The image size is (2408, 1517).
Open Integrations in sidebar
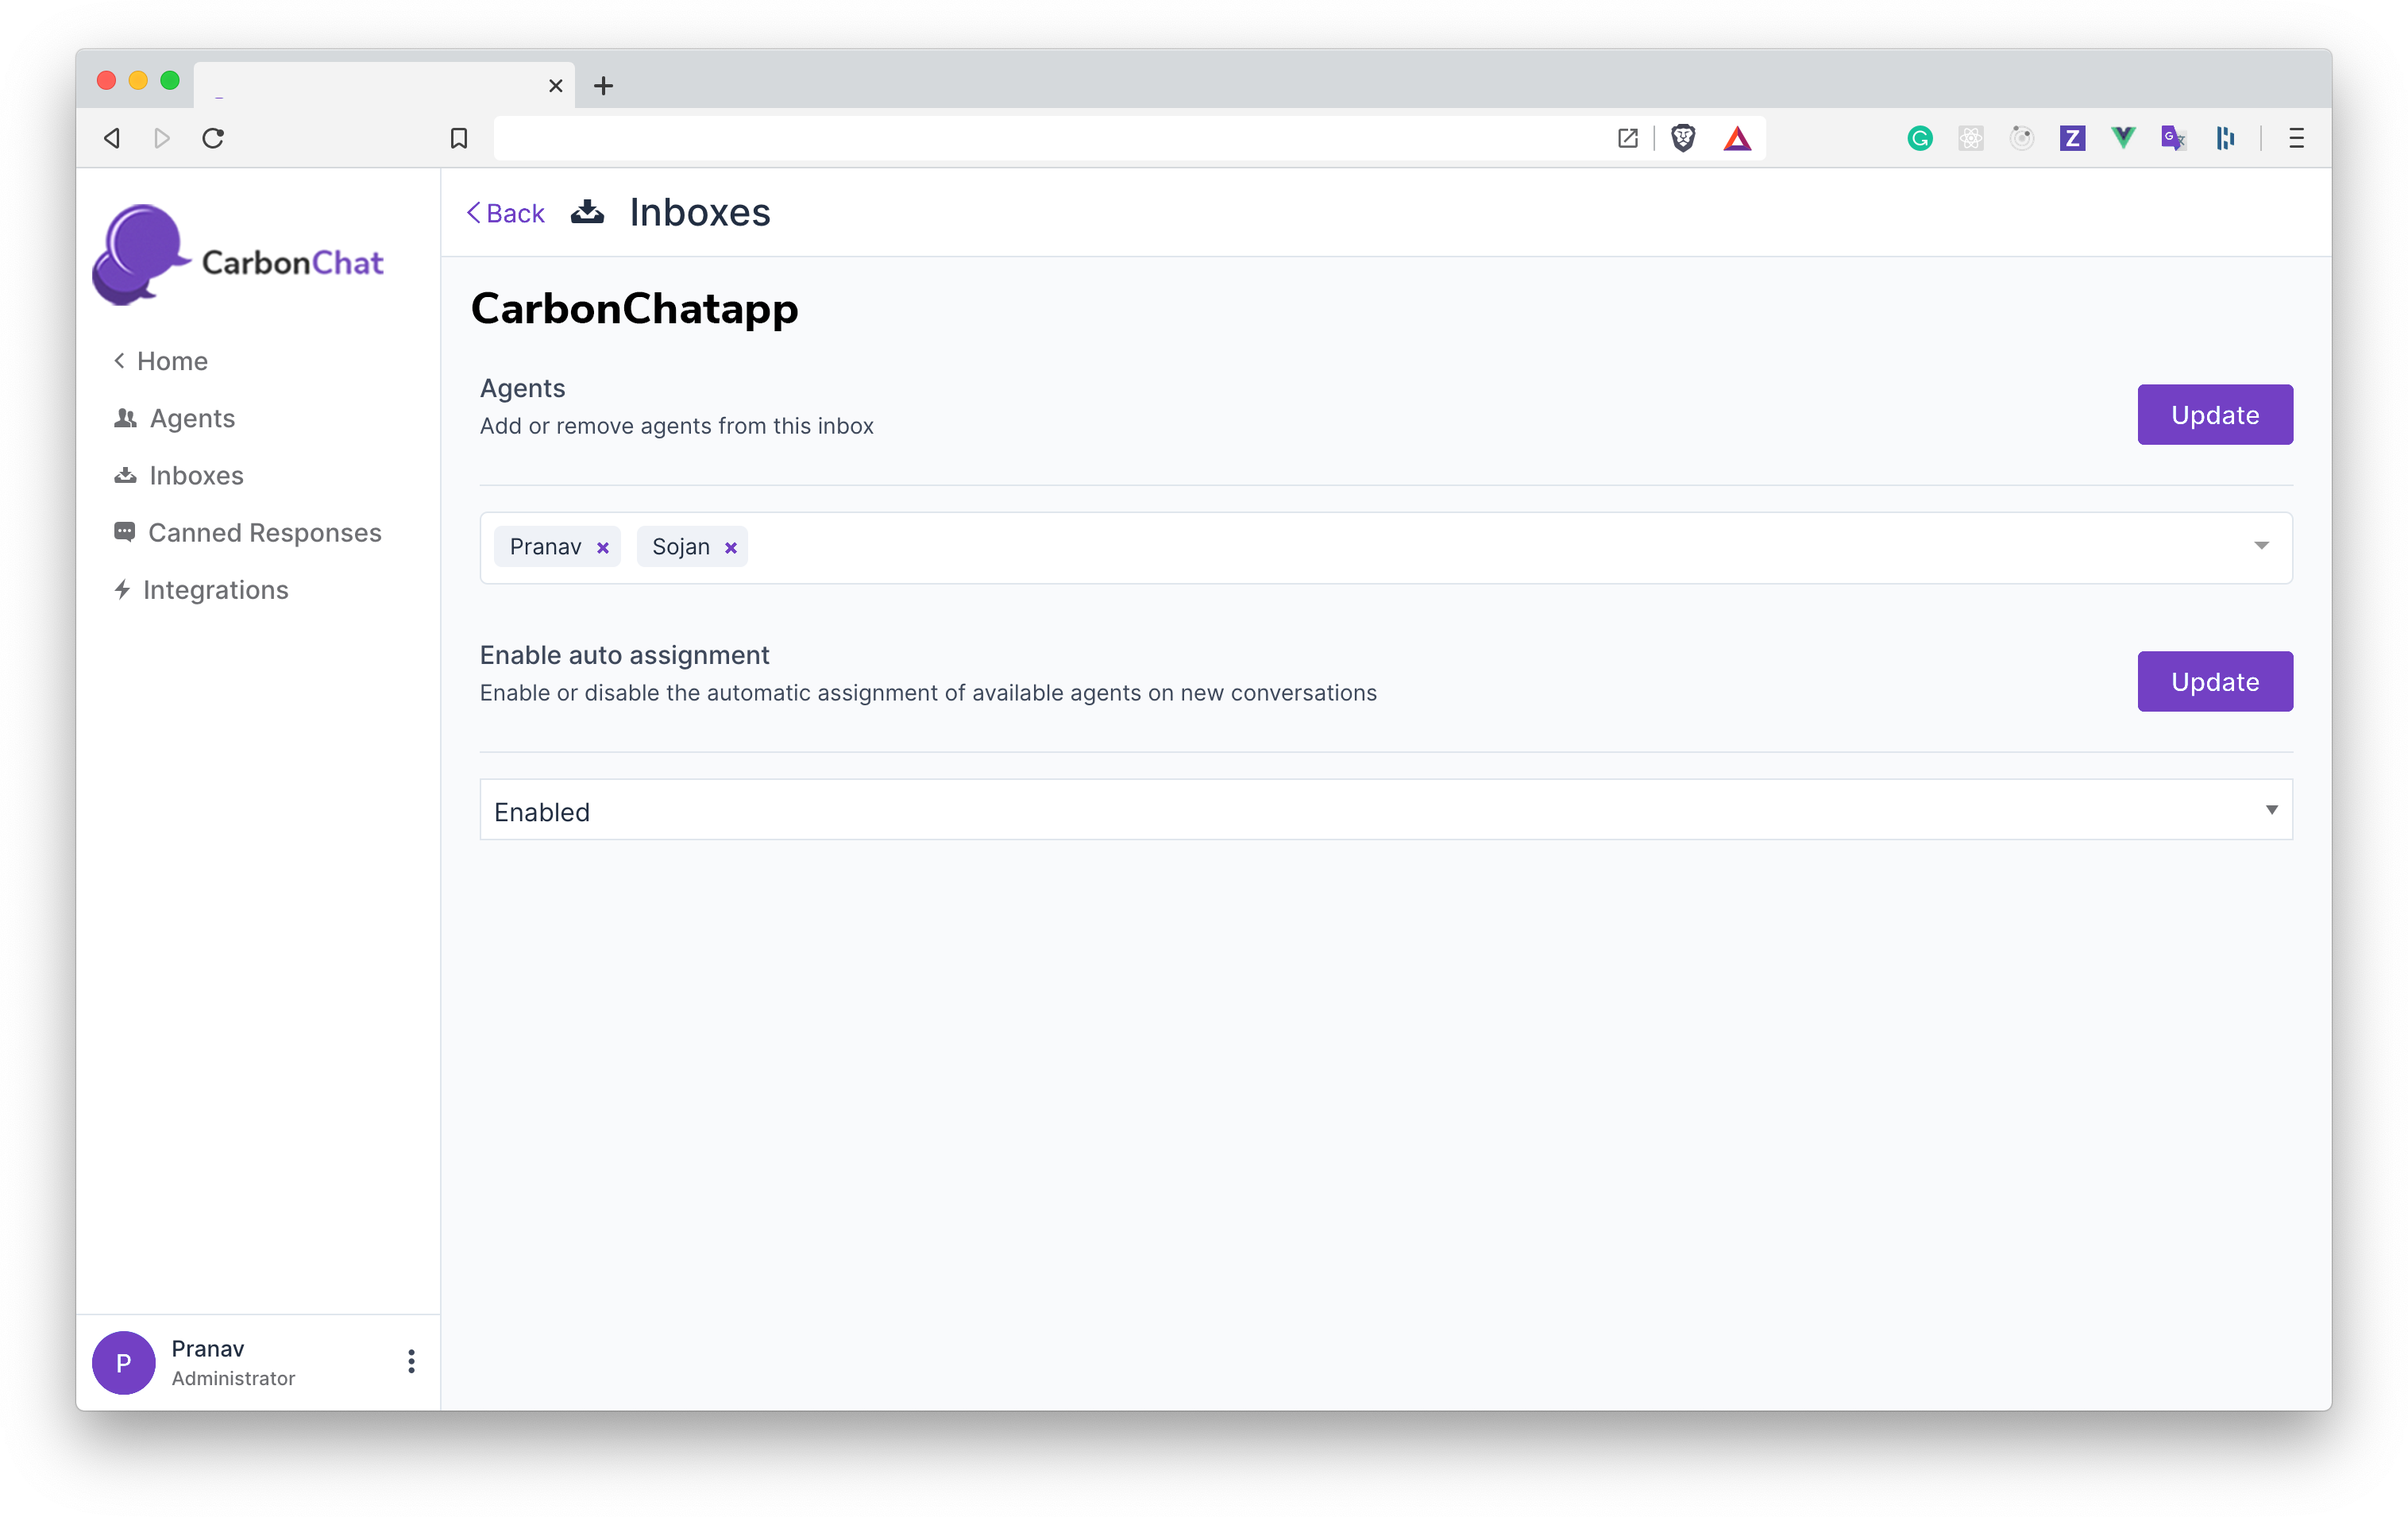tap(214, 590)
